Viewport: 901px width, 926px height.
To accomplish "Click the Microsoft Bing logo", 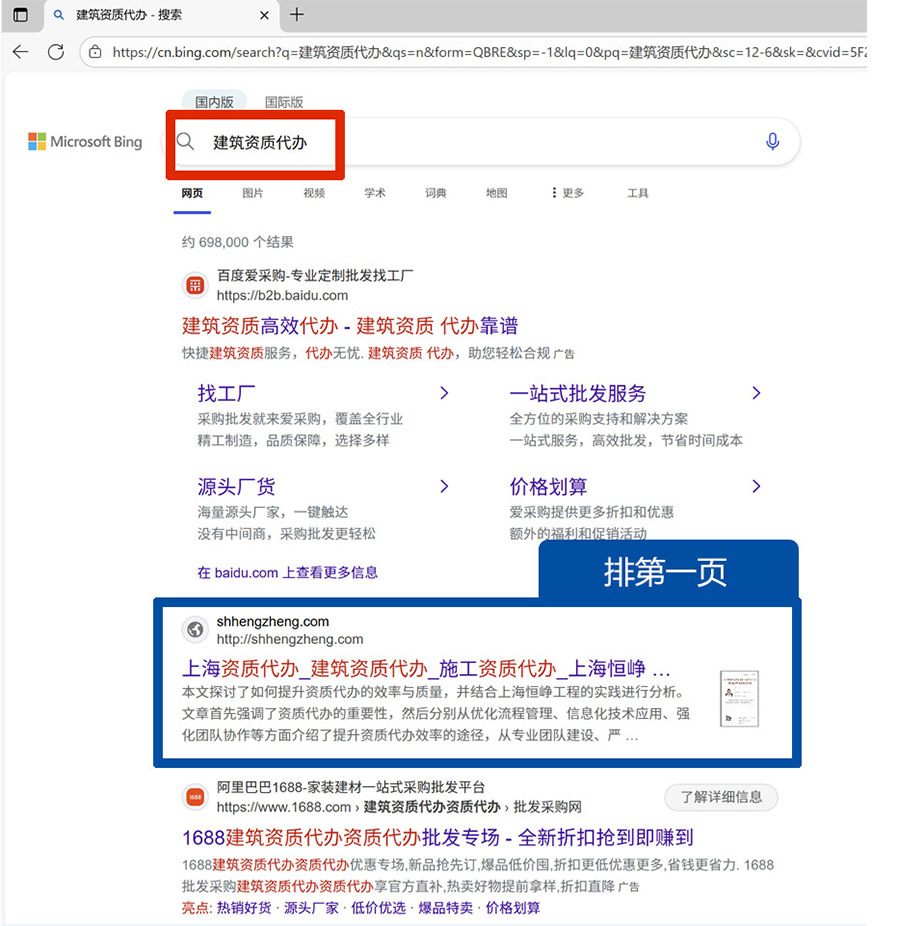I will [x=85, y=142].
